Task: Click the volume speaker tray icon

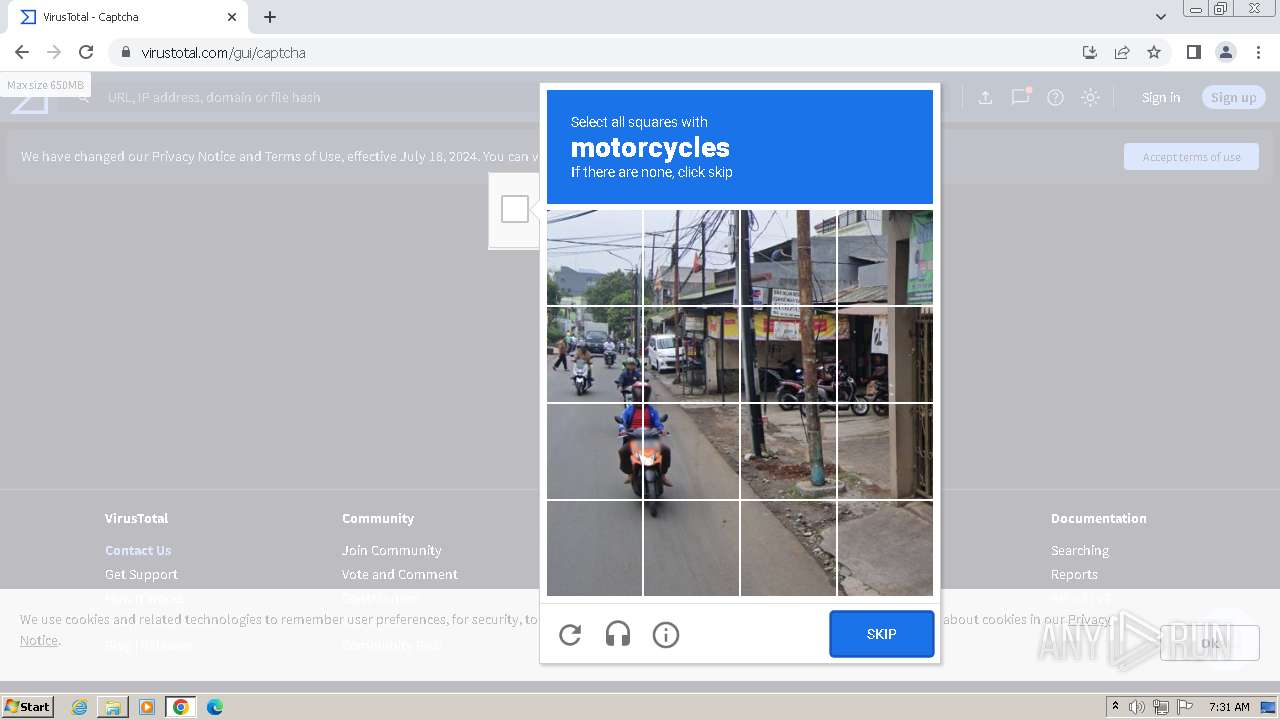Action: (1137, 707)
